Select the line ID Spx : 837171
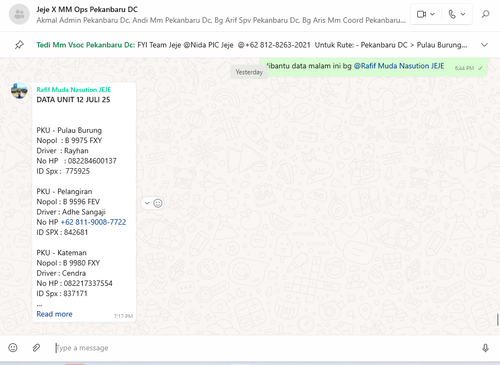 (62, 294)
